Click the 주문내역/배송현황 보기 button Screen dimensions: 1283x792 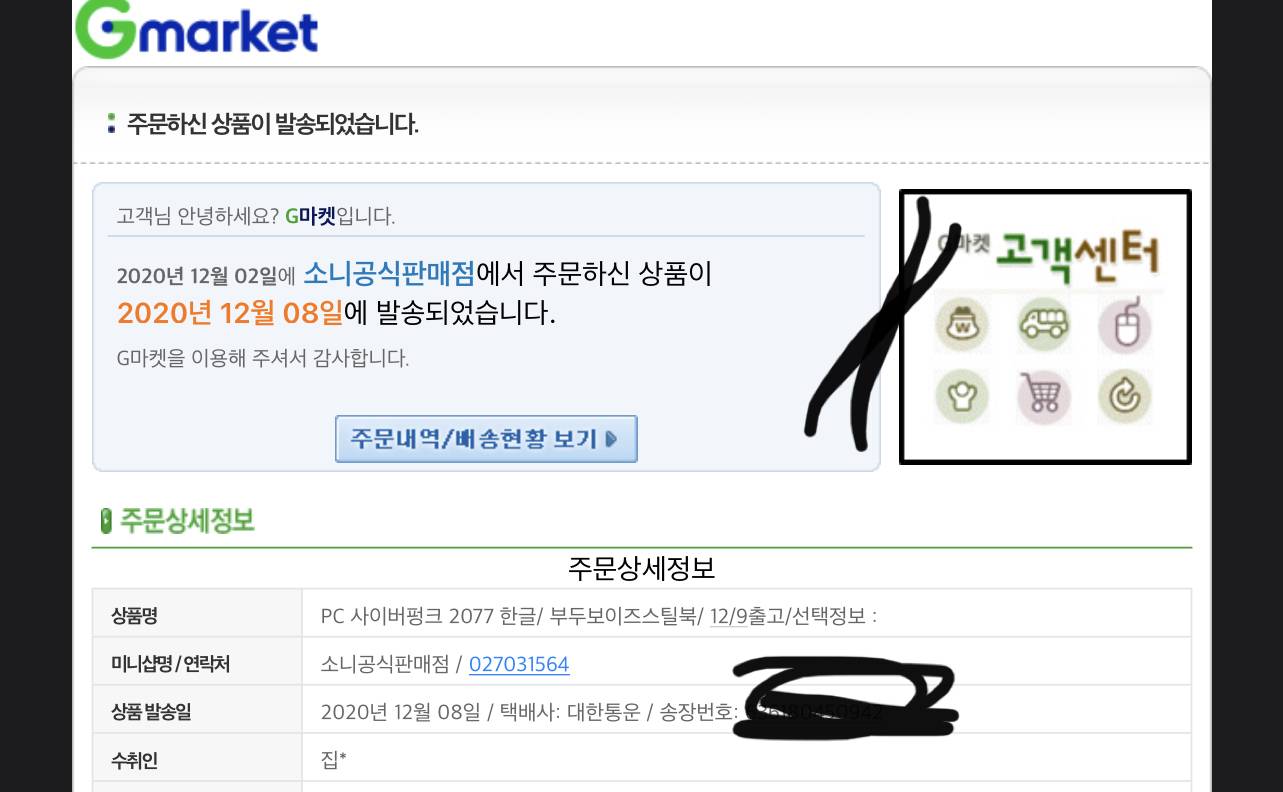click(486, 439)
